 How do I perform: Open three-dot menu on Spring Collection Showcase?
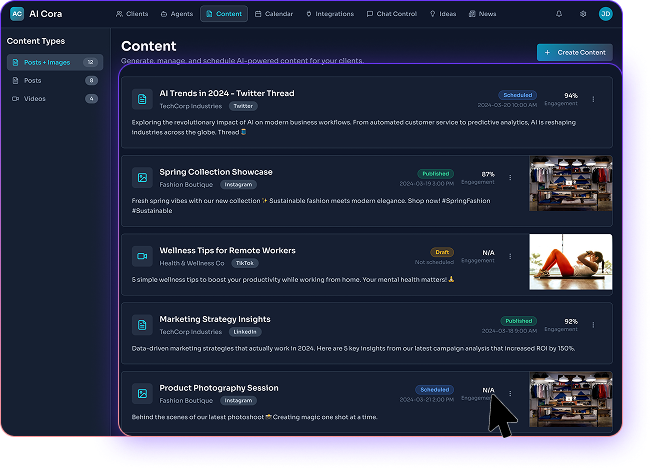click(510, 178)
